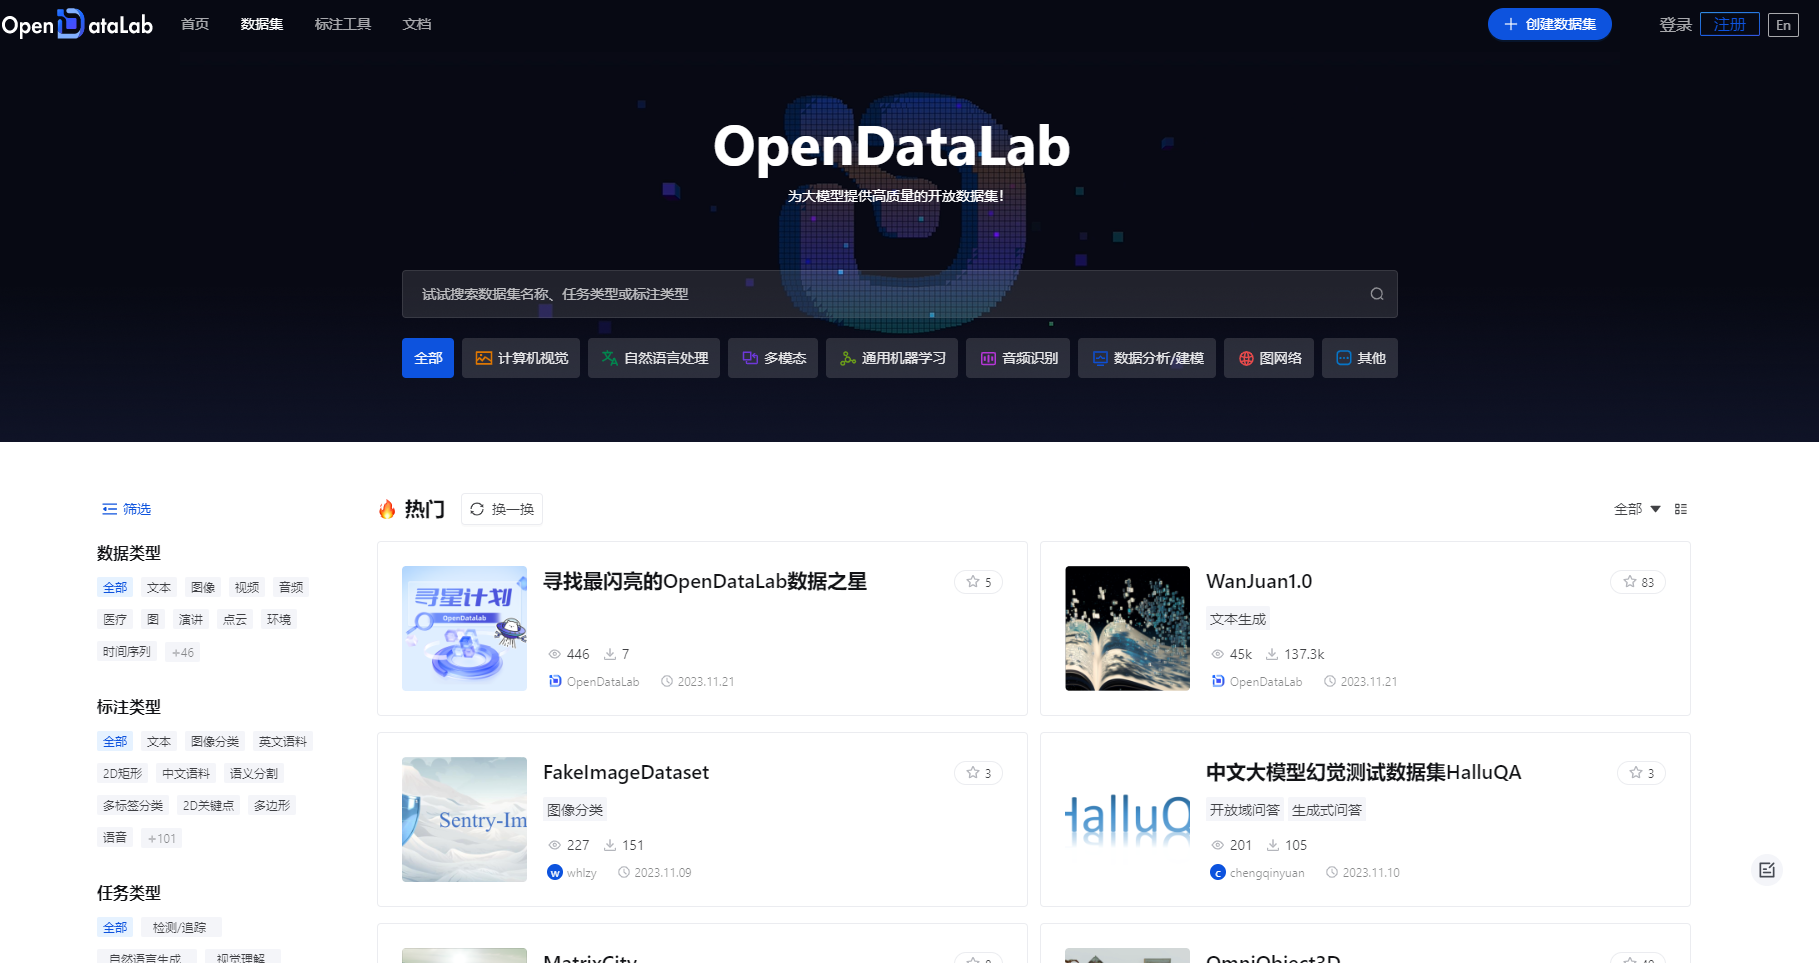Select the 其他 category
Screen dimensions: 1819x963
coord(1360,358)
